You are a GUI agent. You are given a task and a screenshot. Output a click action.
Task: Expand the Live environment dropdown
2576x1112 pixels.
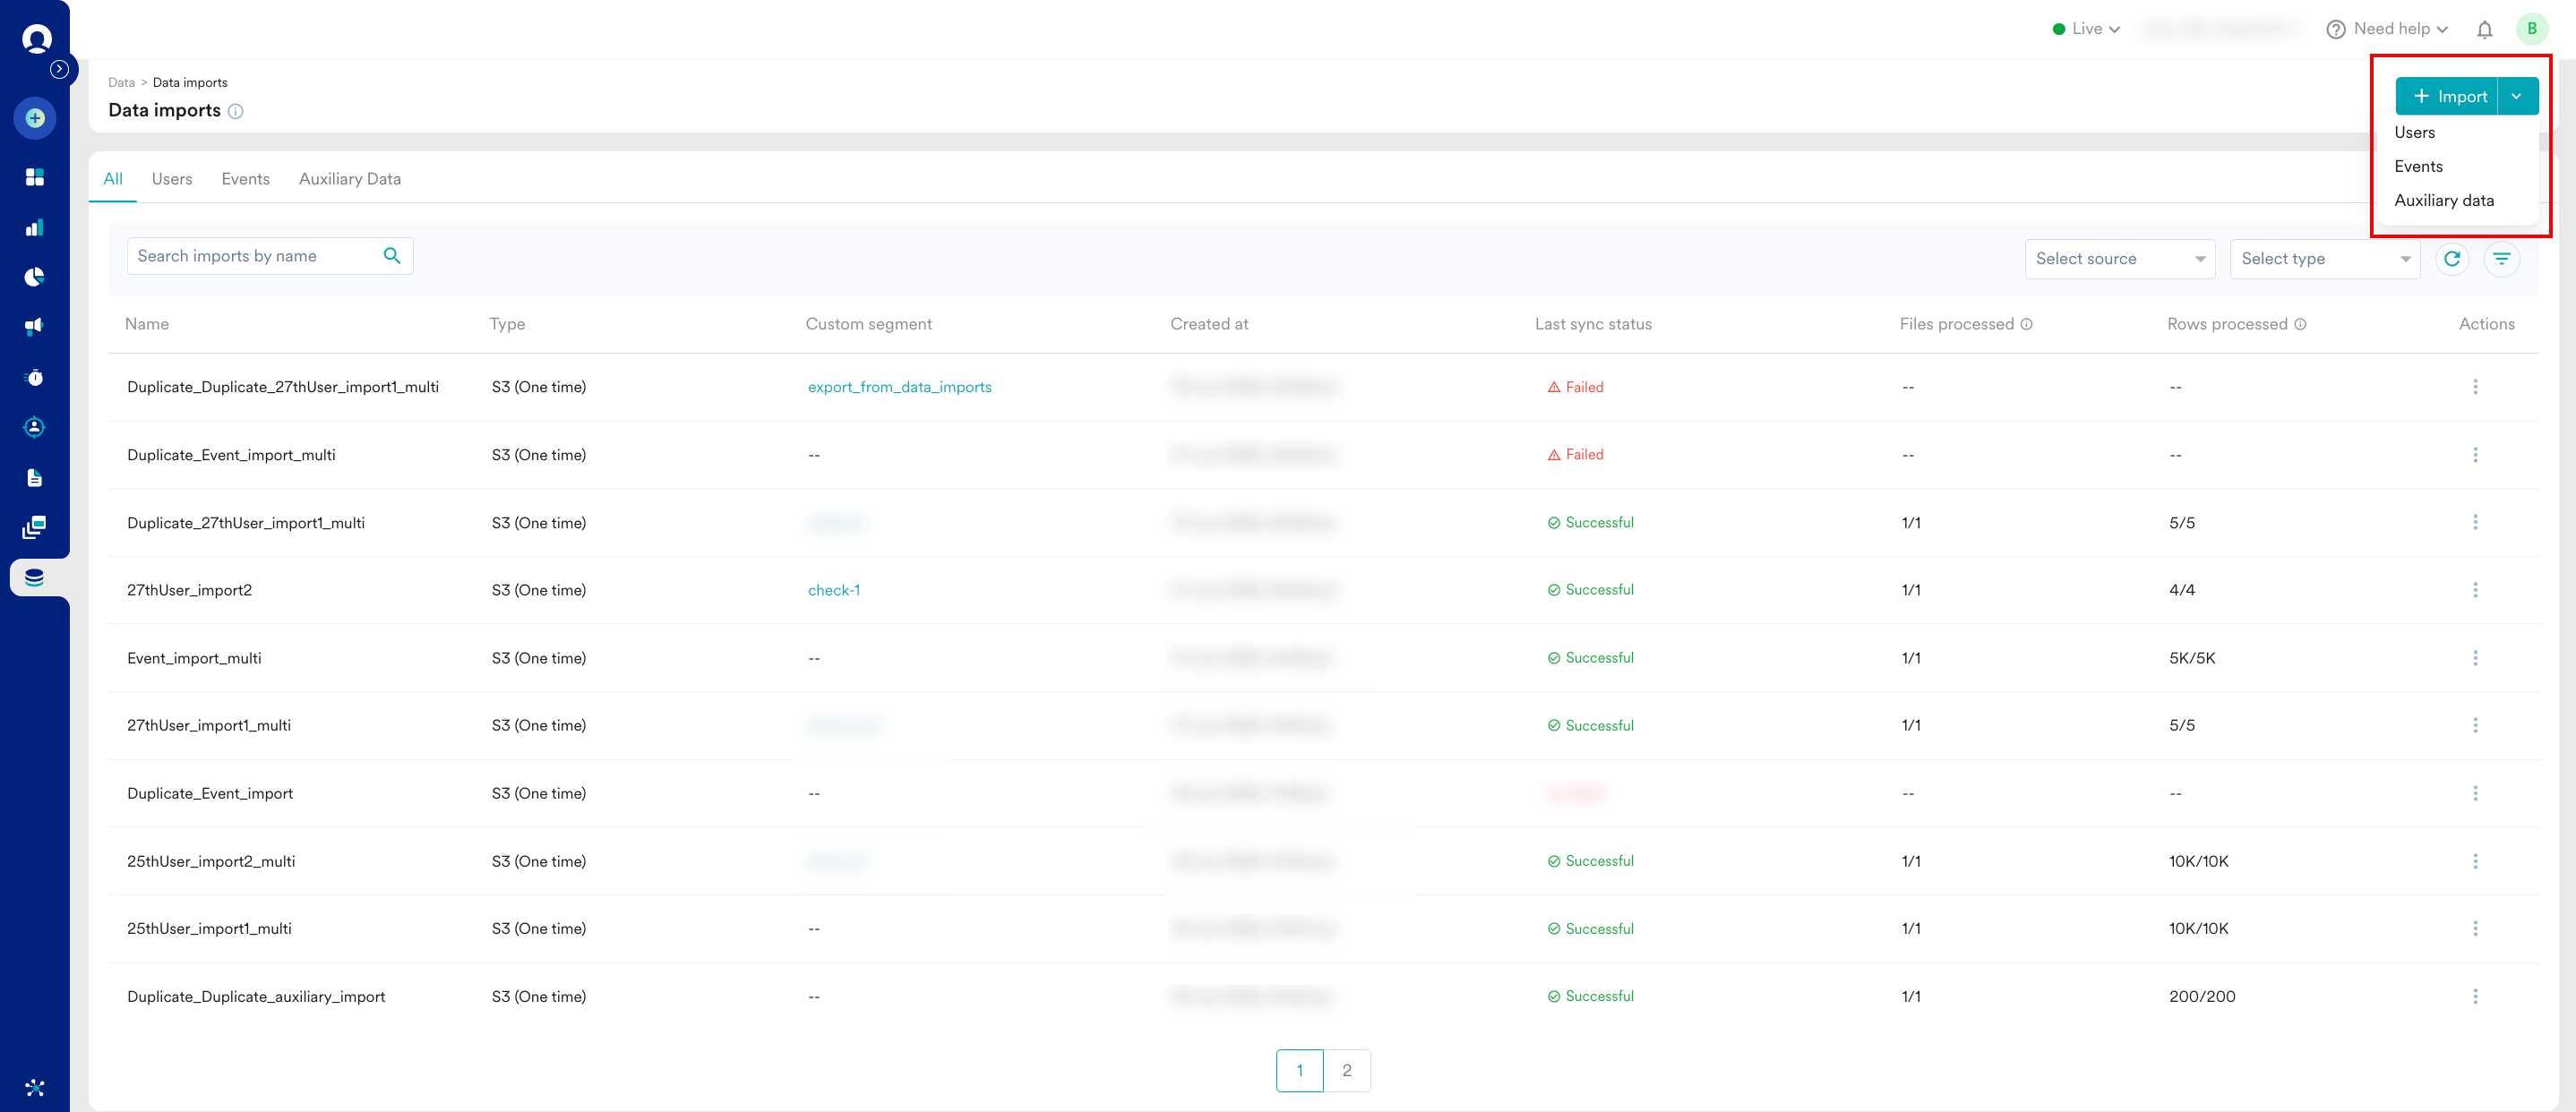click(x=2086, y=29)
